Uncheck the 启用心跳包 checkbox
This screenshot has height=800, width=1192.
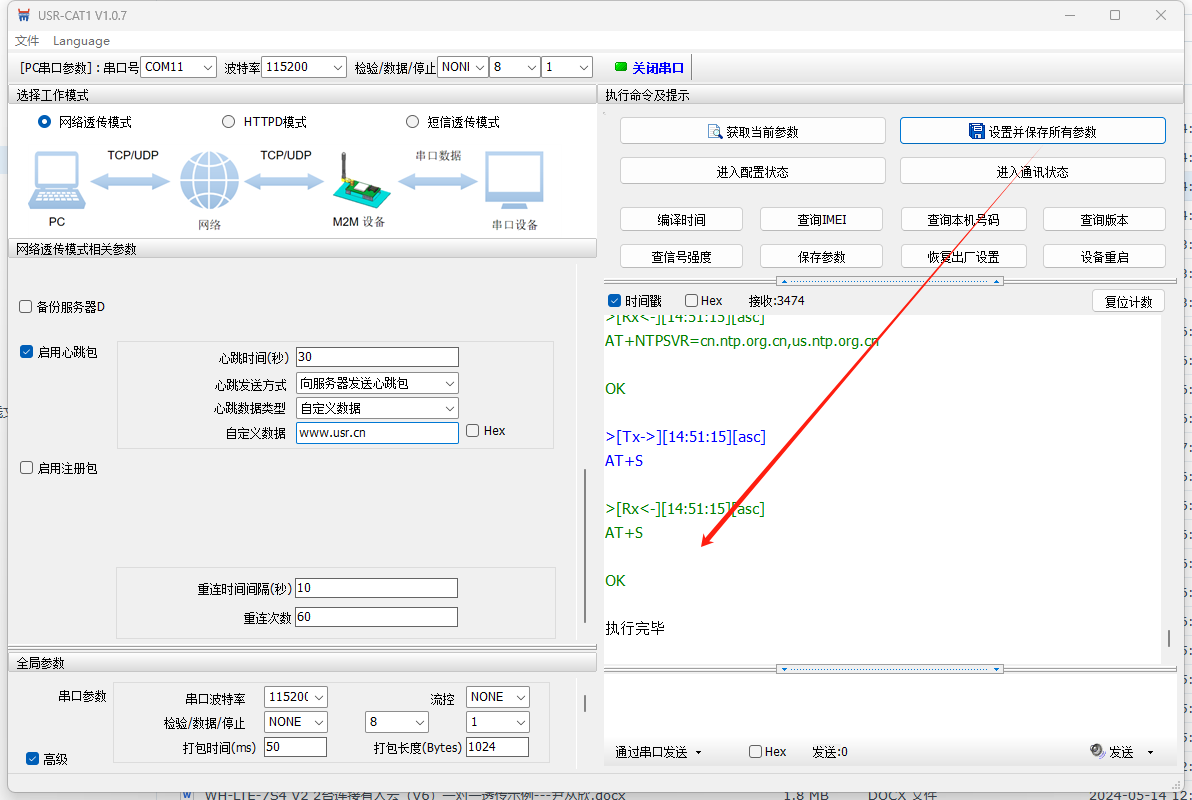coord(26,352)
